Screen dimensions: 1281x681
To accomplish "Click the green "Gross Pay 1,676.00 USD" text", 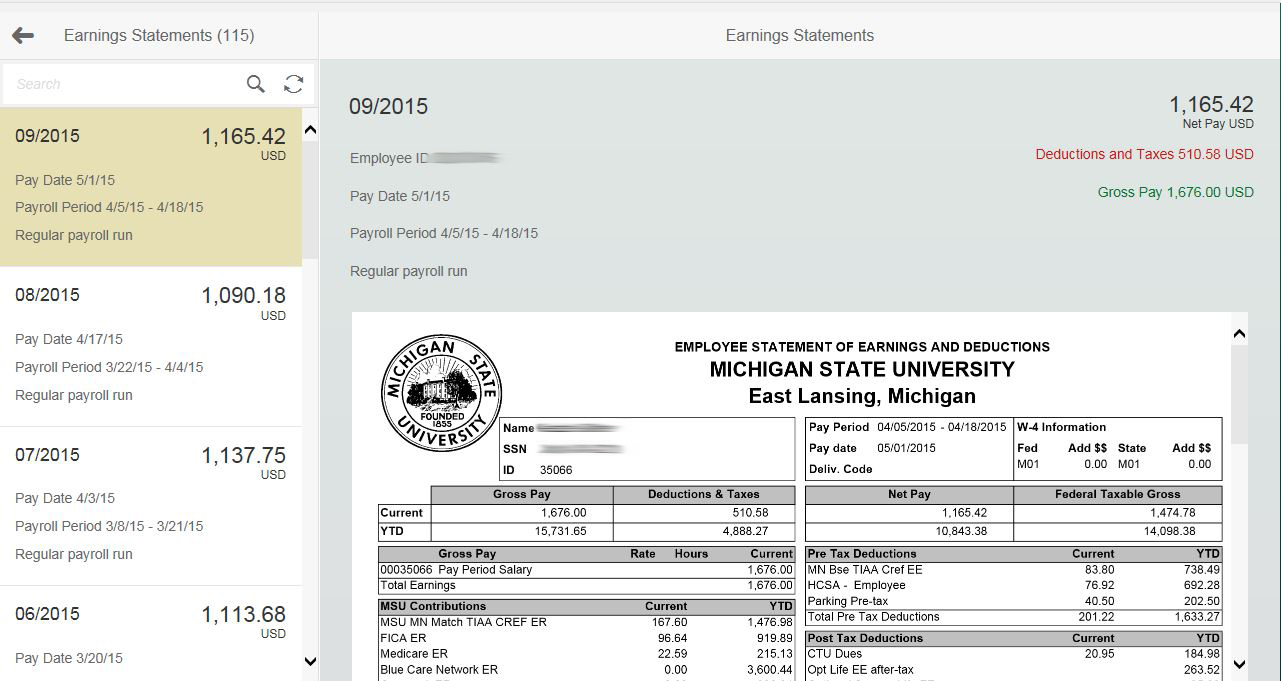I will tap(1175, 192).
